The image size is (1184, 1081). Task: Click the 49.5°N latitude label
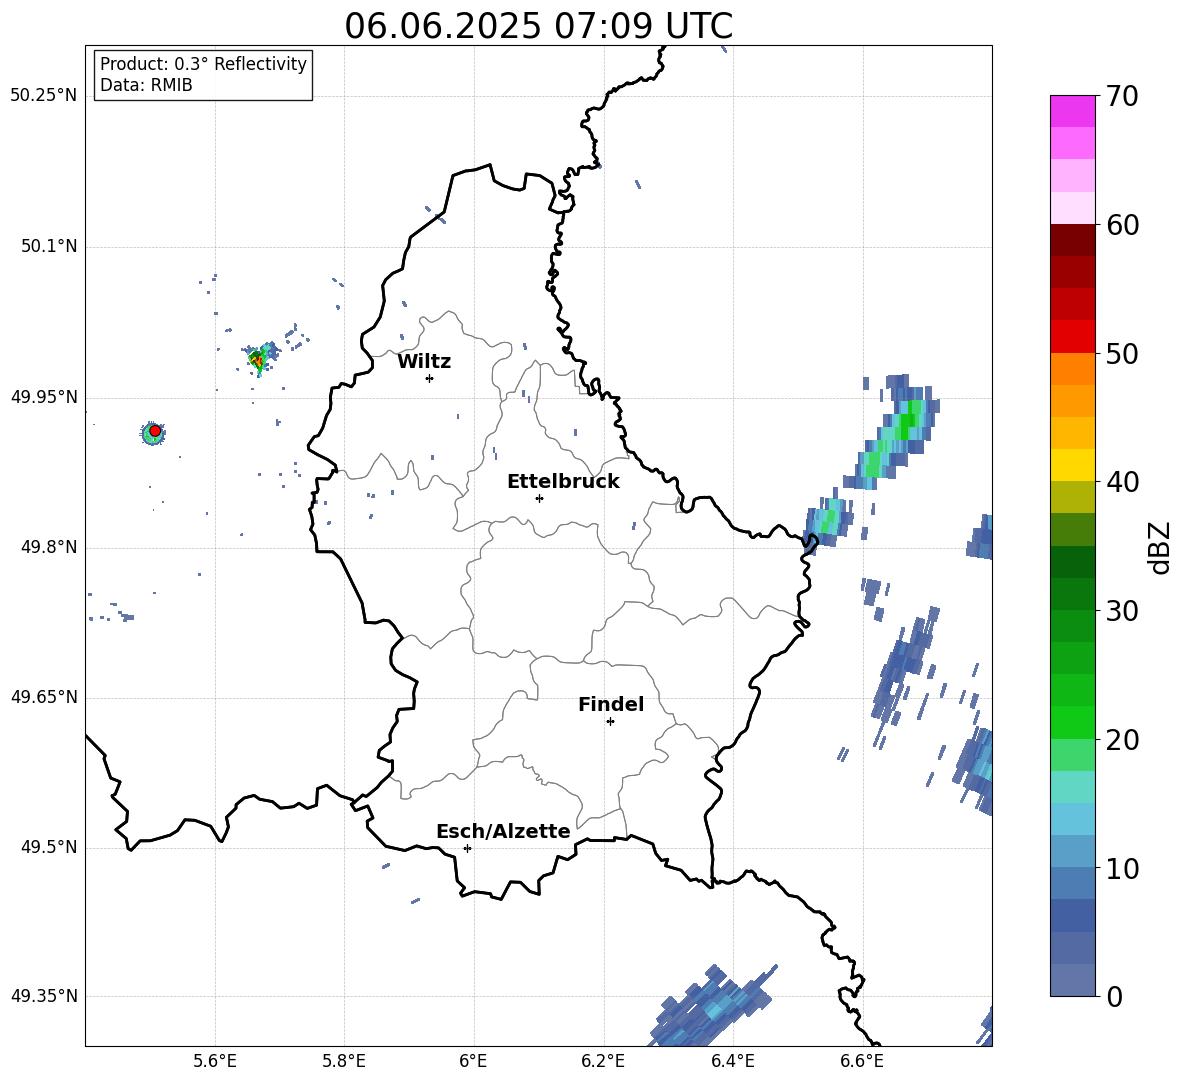[48, 847]
